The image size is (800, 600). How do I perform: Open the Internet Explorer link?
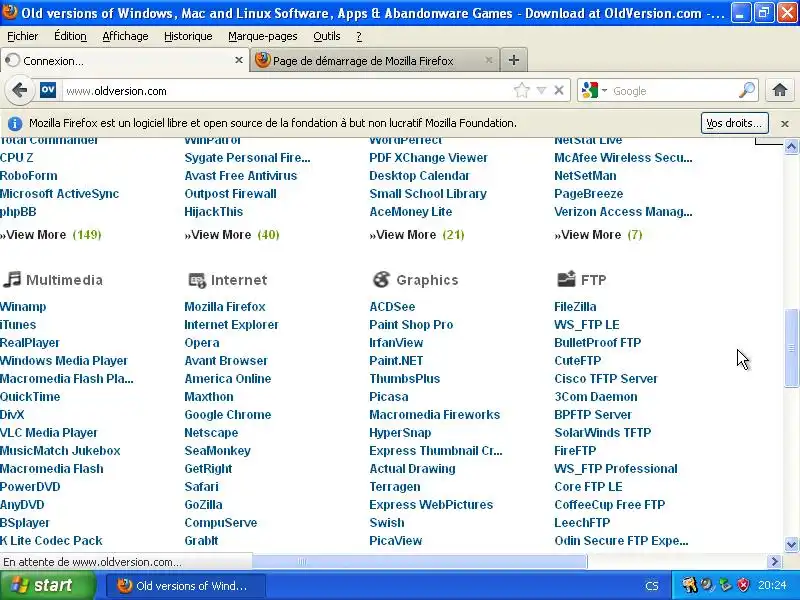[x=231, y=324]
